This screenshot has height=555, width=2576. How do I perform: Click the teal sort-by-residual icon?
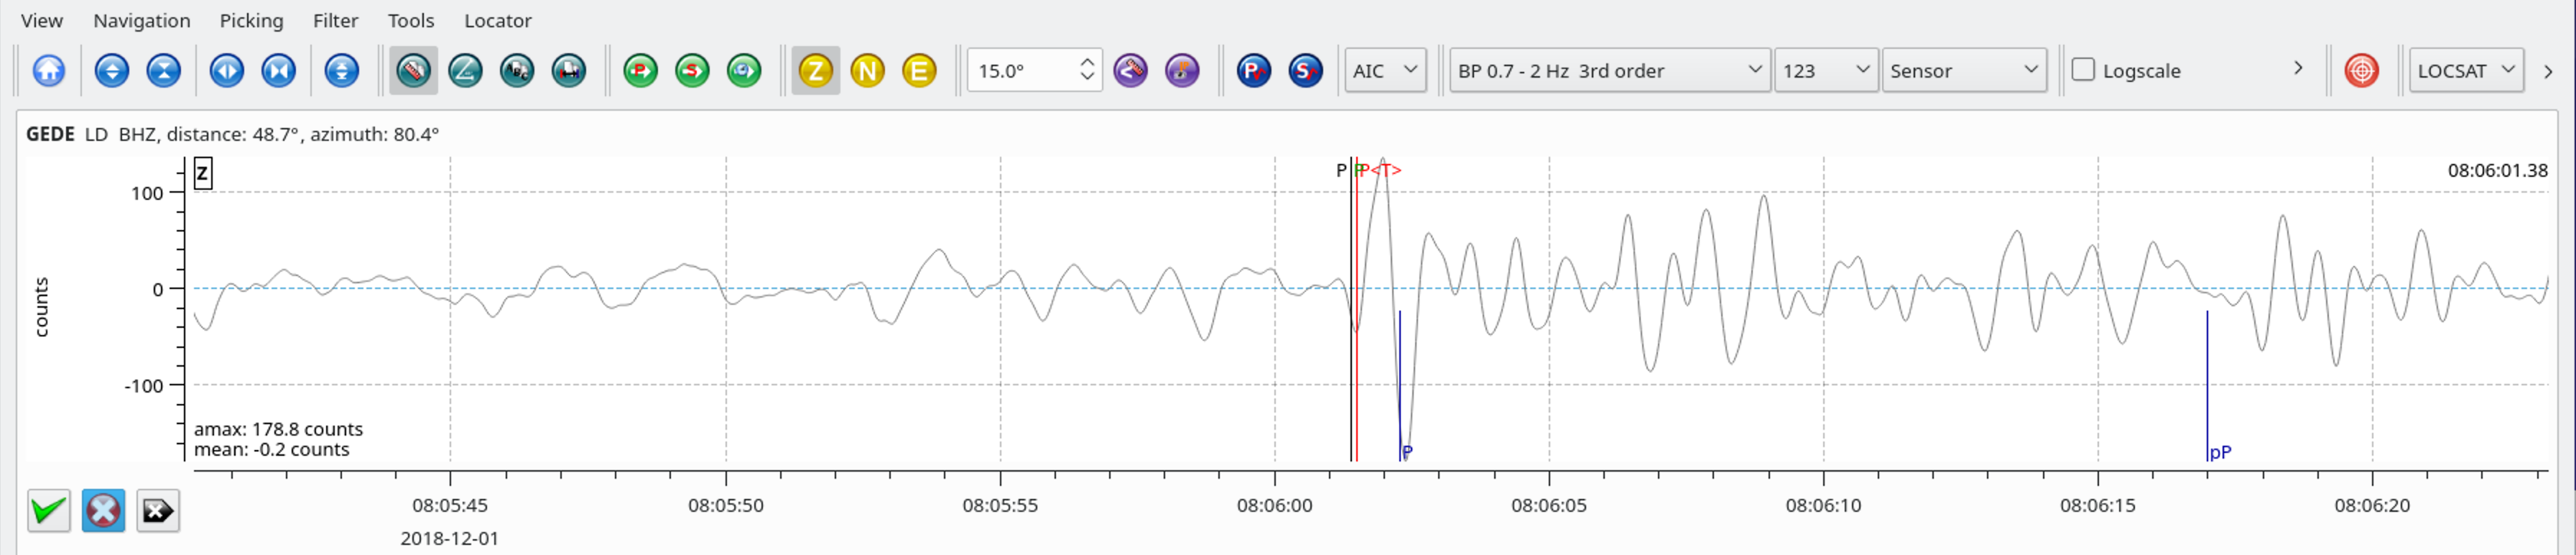569,71
